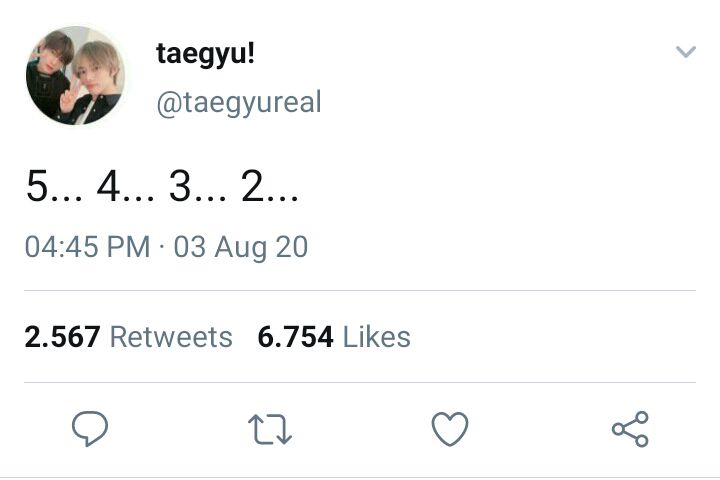This screenshot has height=480, width=720.
Task: Open the @taegyureal handle link
Action: [x=239, y=102]
